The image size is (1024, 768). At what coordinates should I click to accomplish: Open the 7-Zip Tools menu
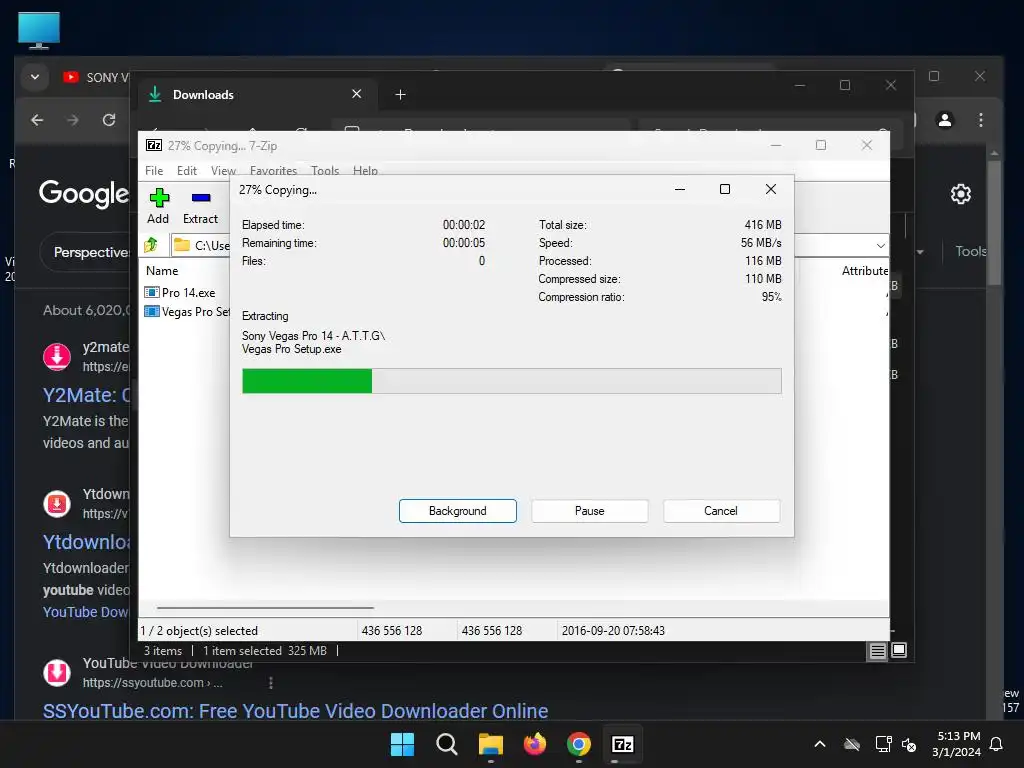325,170
